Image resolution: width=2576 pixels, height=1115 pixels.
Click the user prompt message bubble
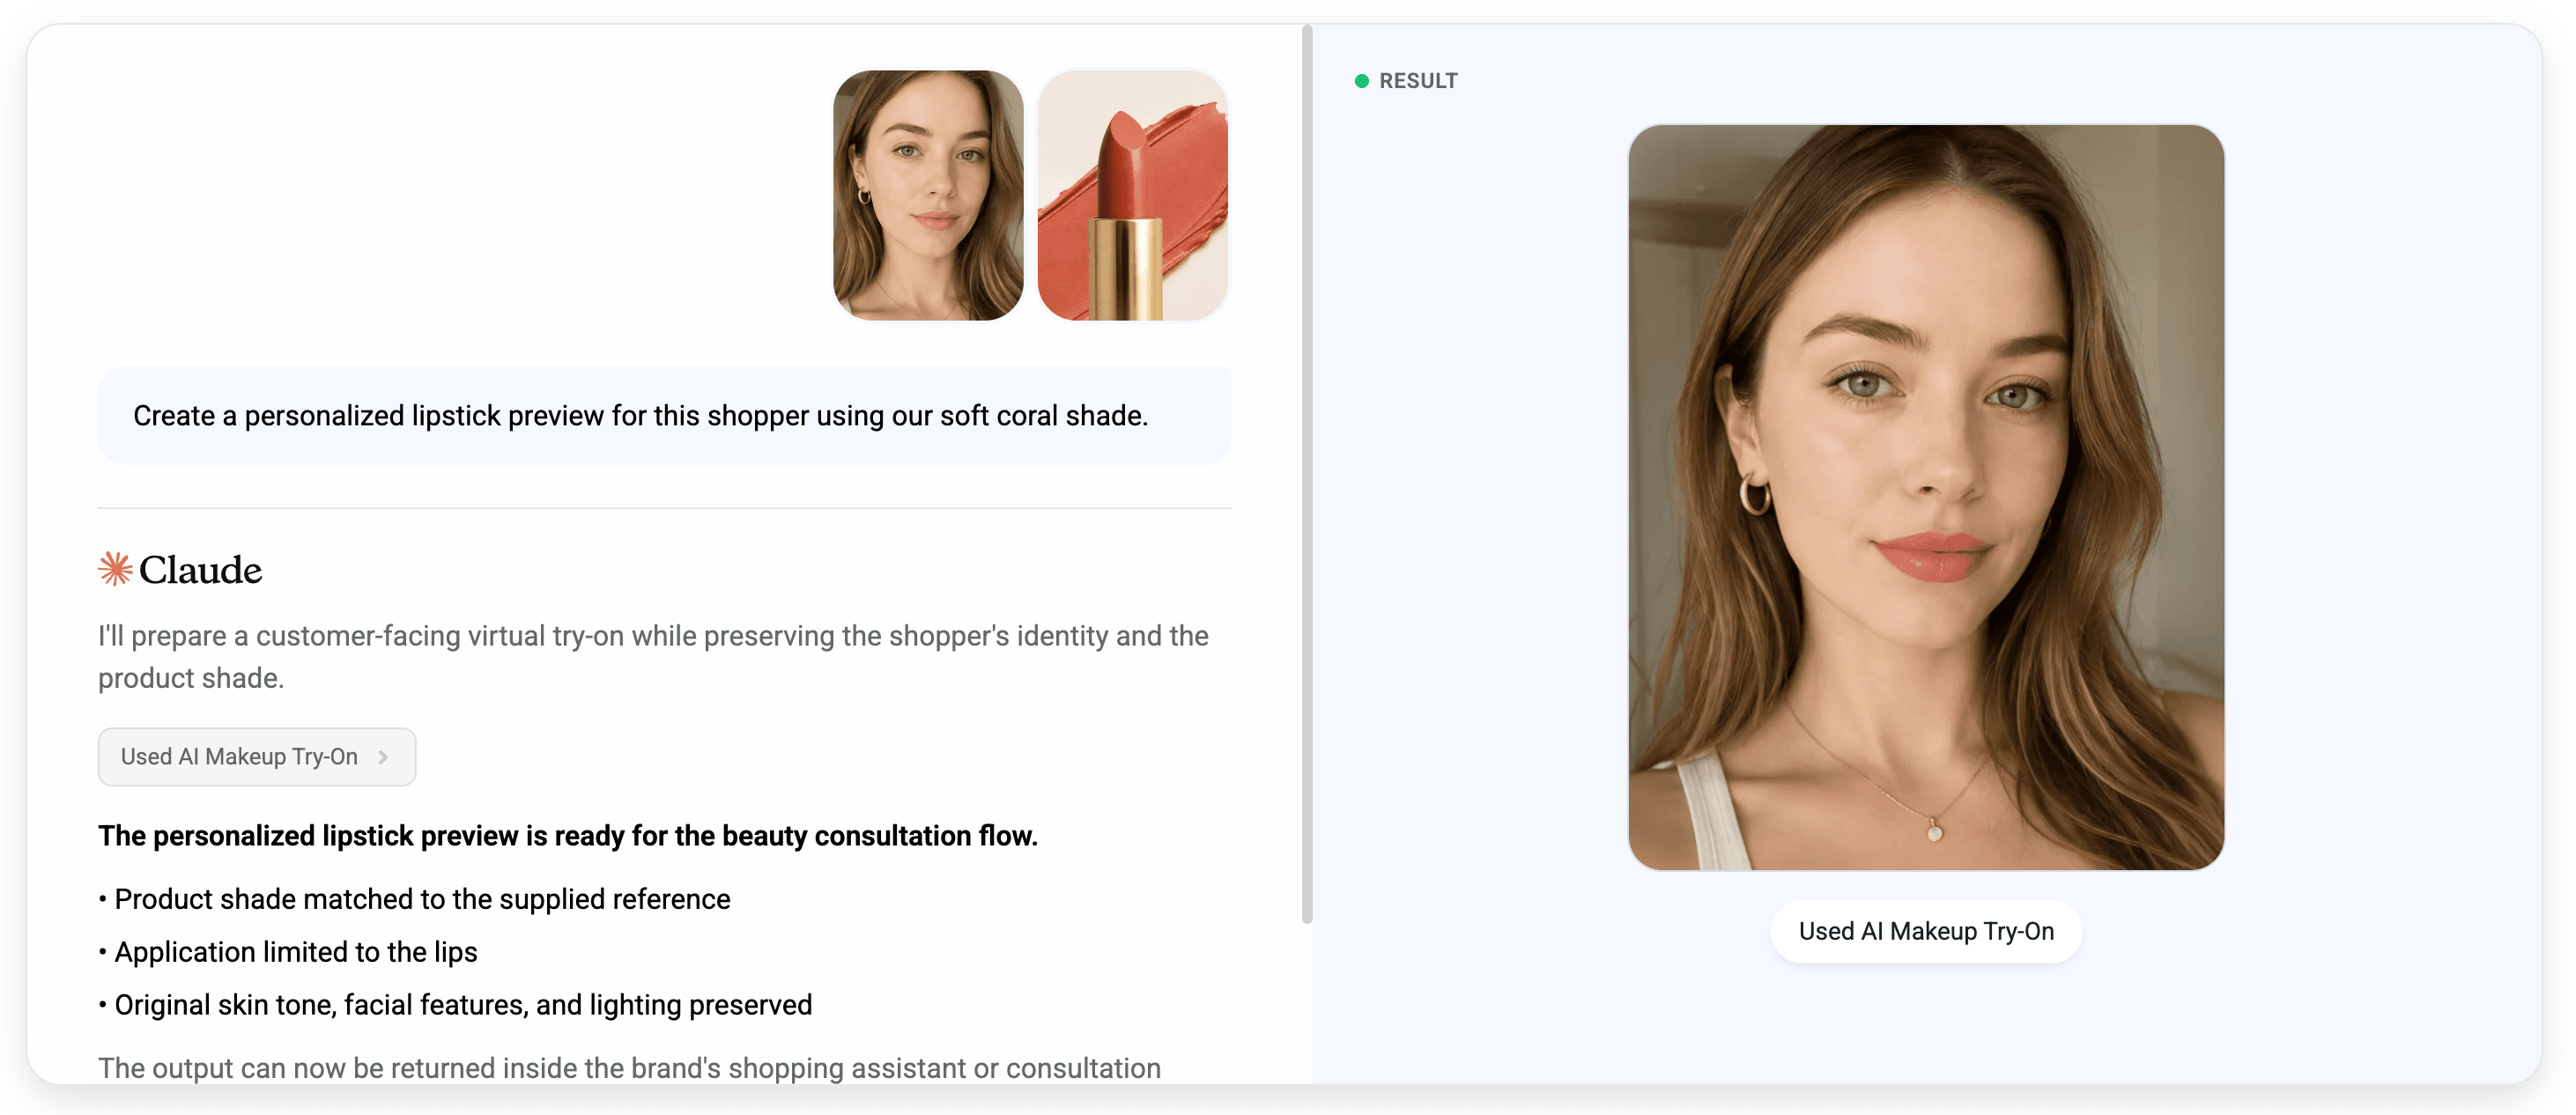(x=664, y=415)
